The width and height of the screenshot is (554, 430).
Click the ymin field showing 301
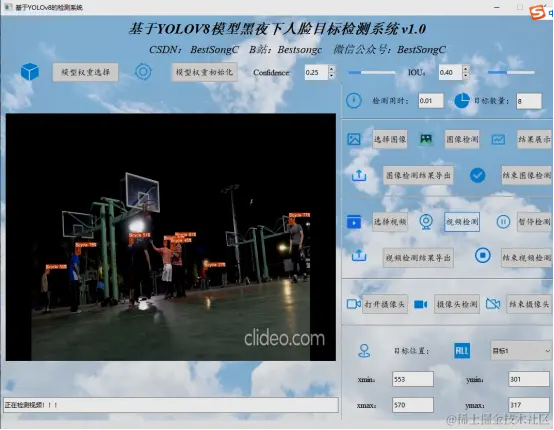529,379
